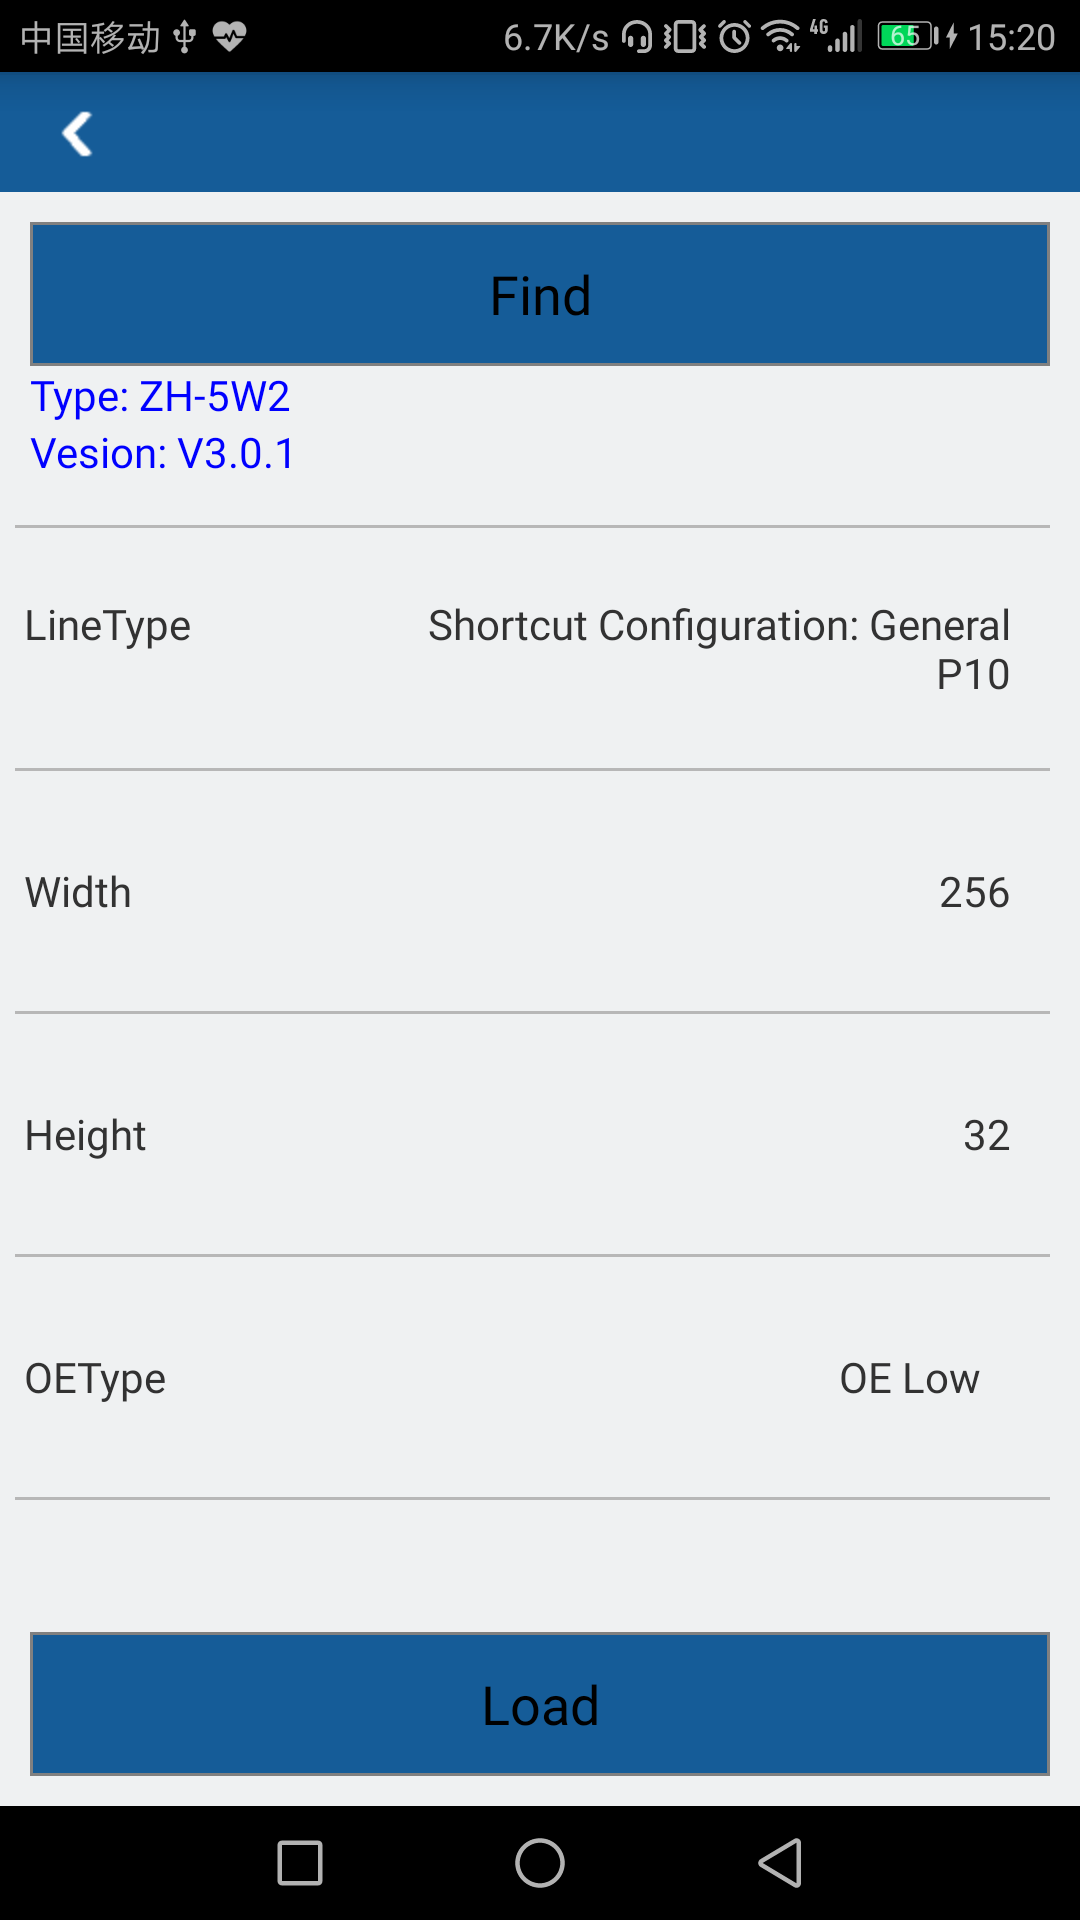Tap the Type: ZH-5W2 text
1080x1920 pixels.
point(160,397)
